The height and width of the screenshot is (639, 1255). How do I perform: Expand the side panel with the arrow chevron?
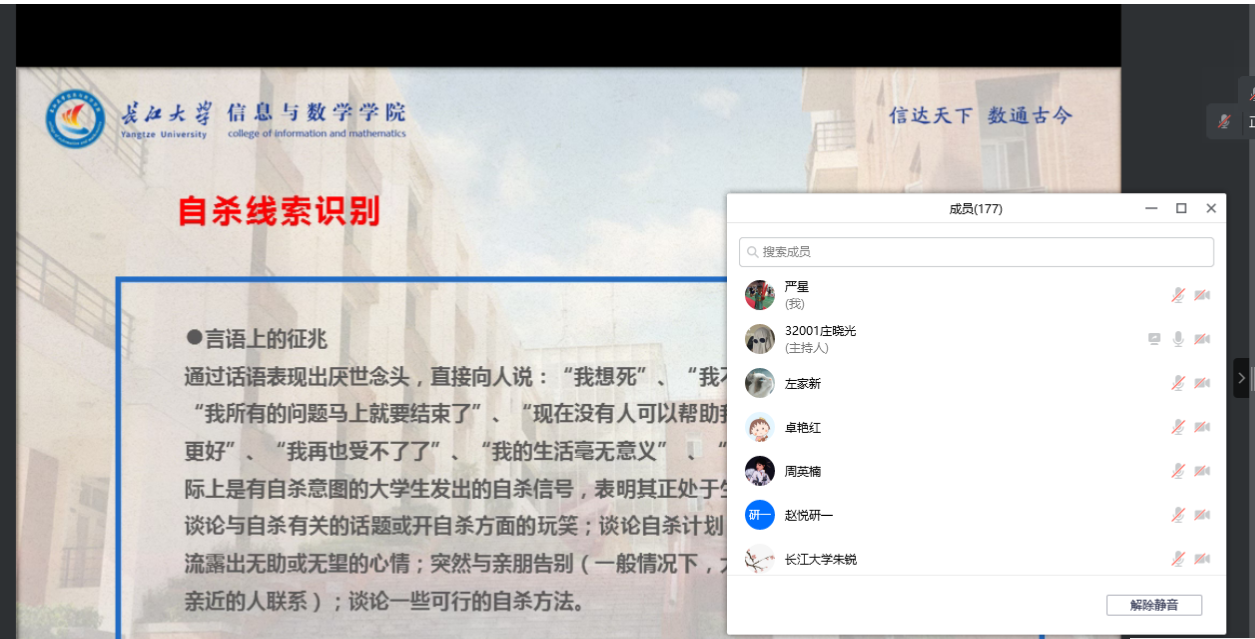pyautogui.click(x=1242, y=378)
